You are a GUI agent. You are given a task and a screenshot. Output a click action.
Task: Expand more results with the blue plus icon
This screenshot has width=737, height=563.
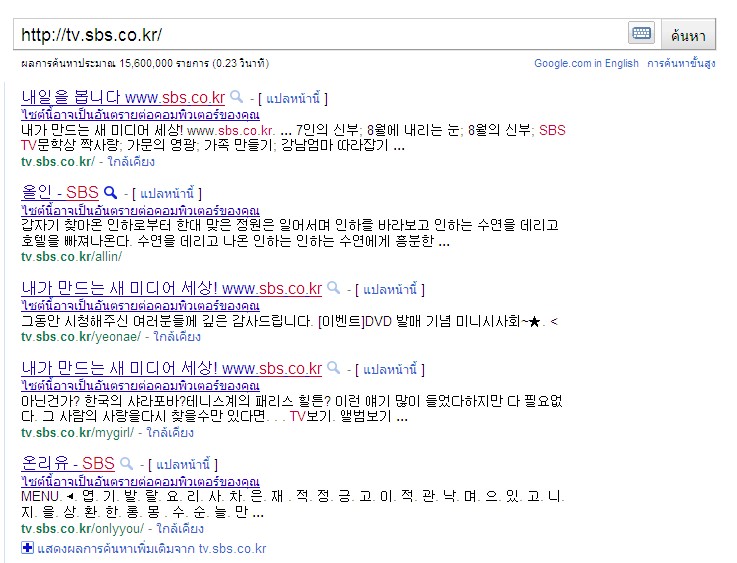pyautogui.click(x=27, y=548)
